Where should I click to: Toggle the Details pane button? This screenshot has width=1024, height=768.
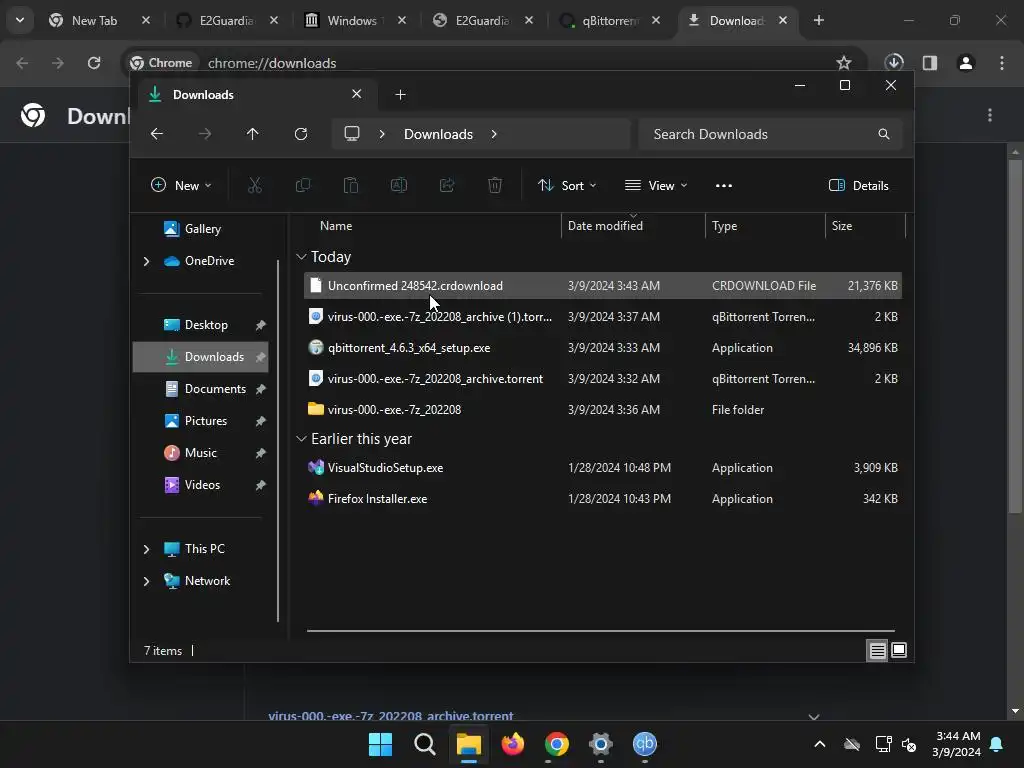pyautogui.click(x=858, y=185)
